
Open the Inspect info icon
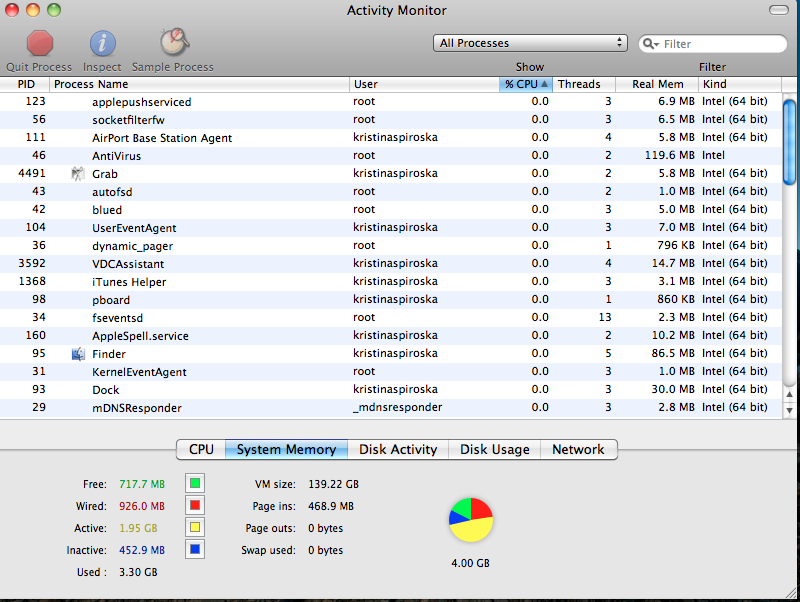tap(103, 43)
